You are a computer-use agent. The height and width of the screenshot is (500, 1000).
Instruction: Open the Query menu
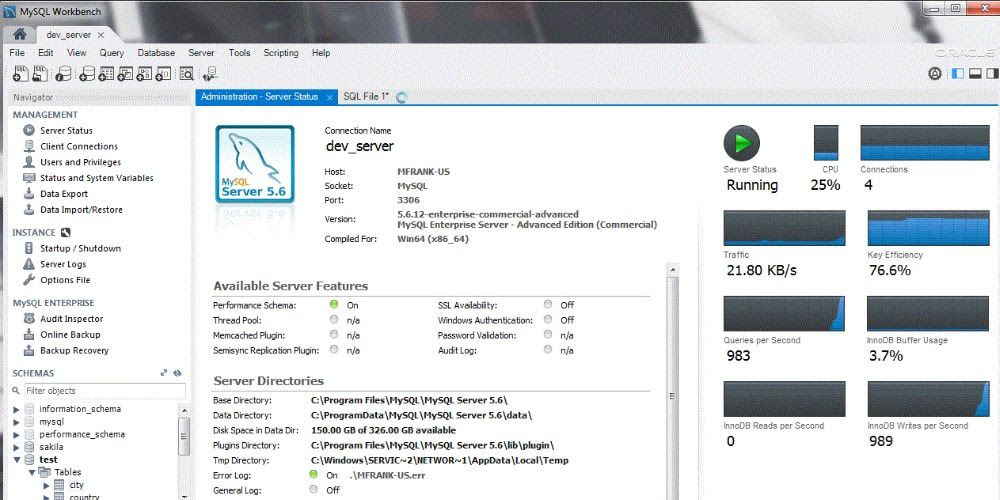112,53
